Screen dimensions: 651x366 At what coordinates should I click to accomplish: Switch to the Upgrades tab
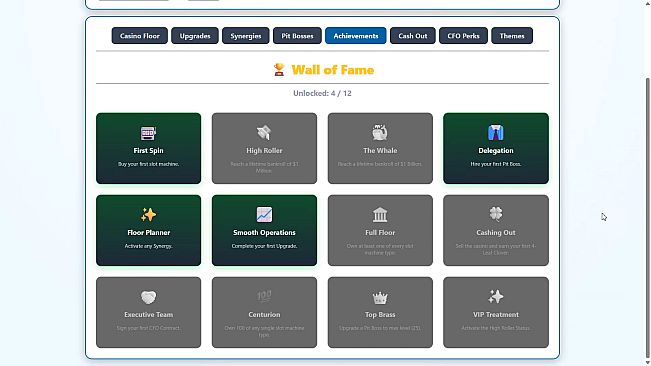[x=195, y=36]
